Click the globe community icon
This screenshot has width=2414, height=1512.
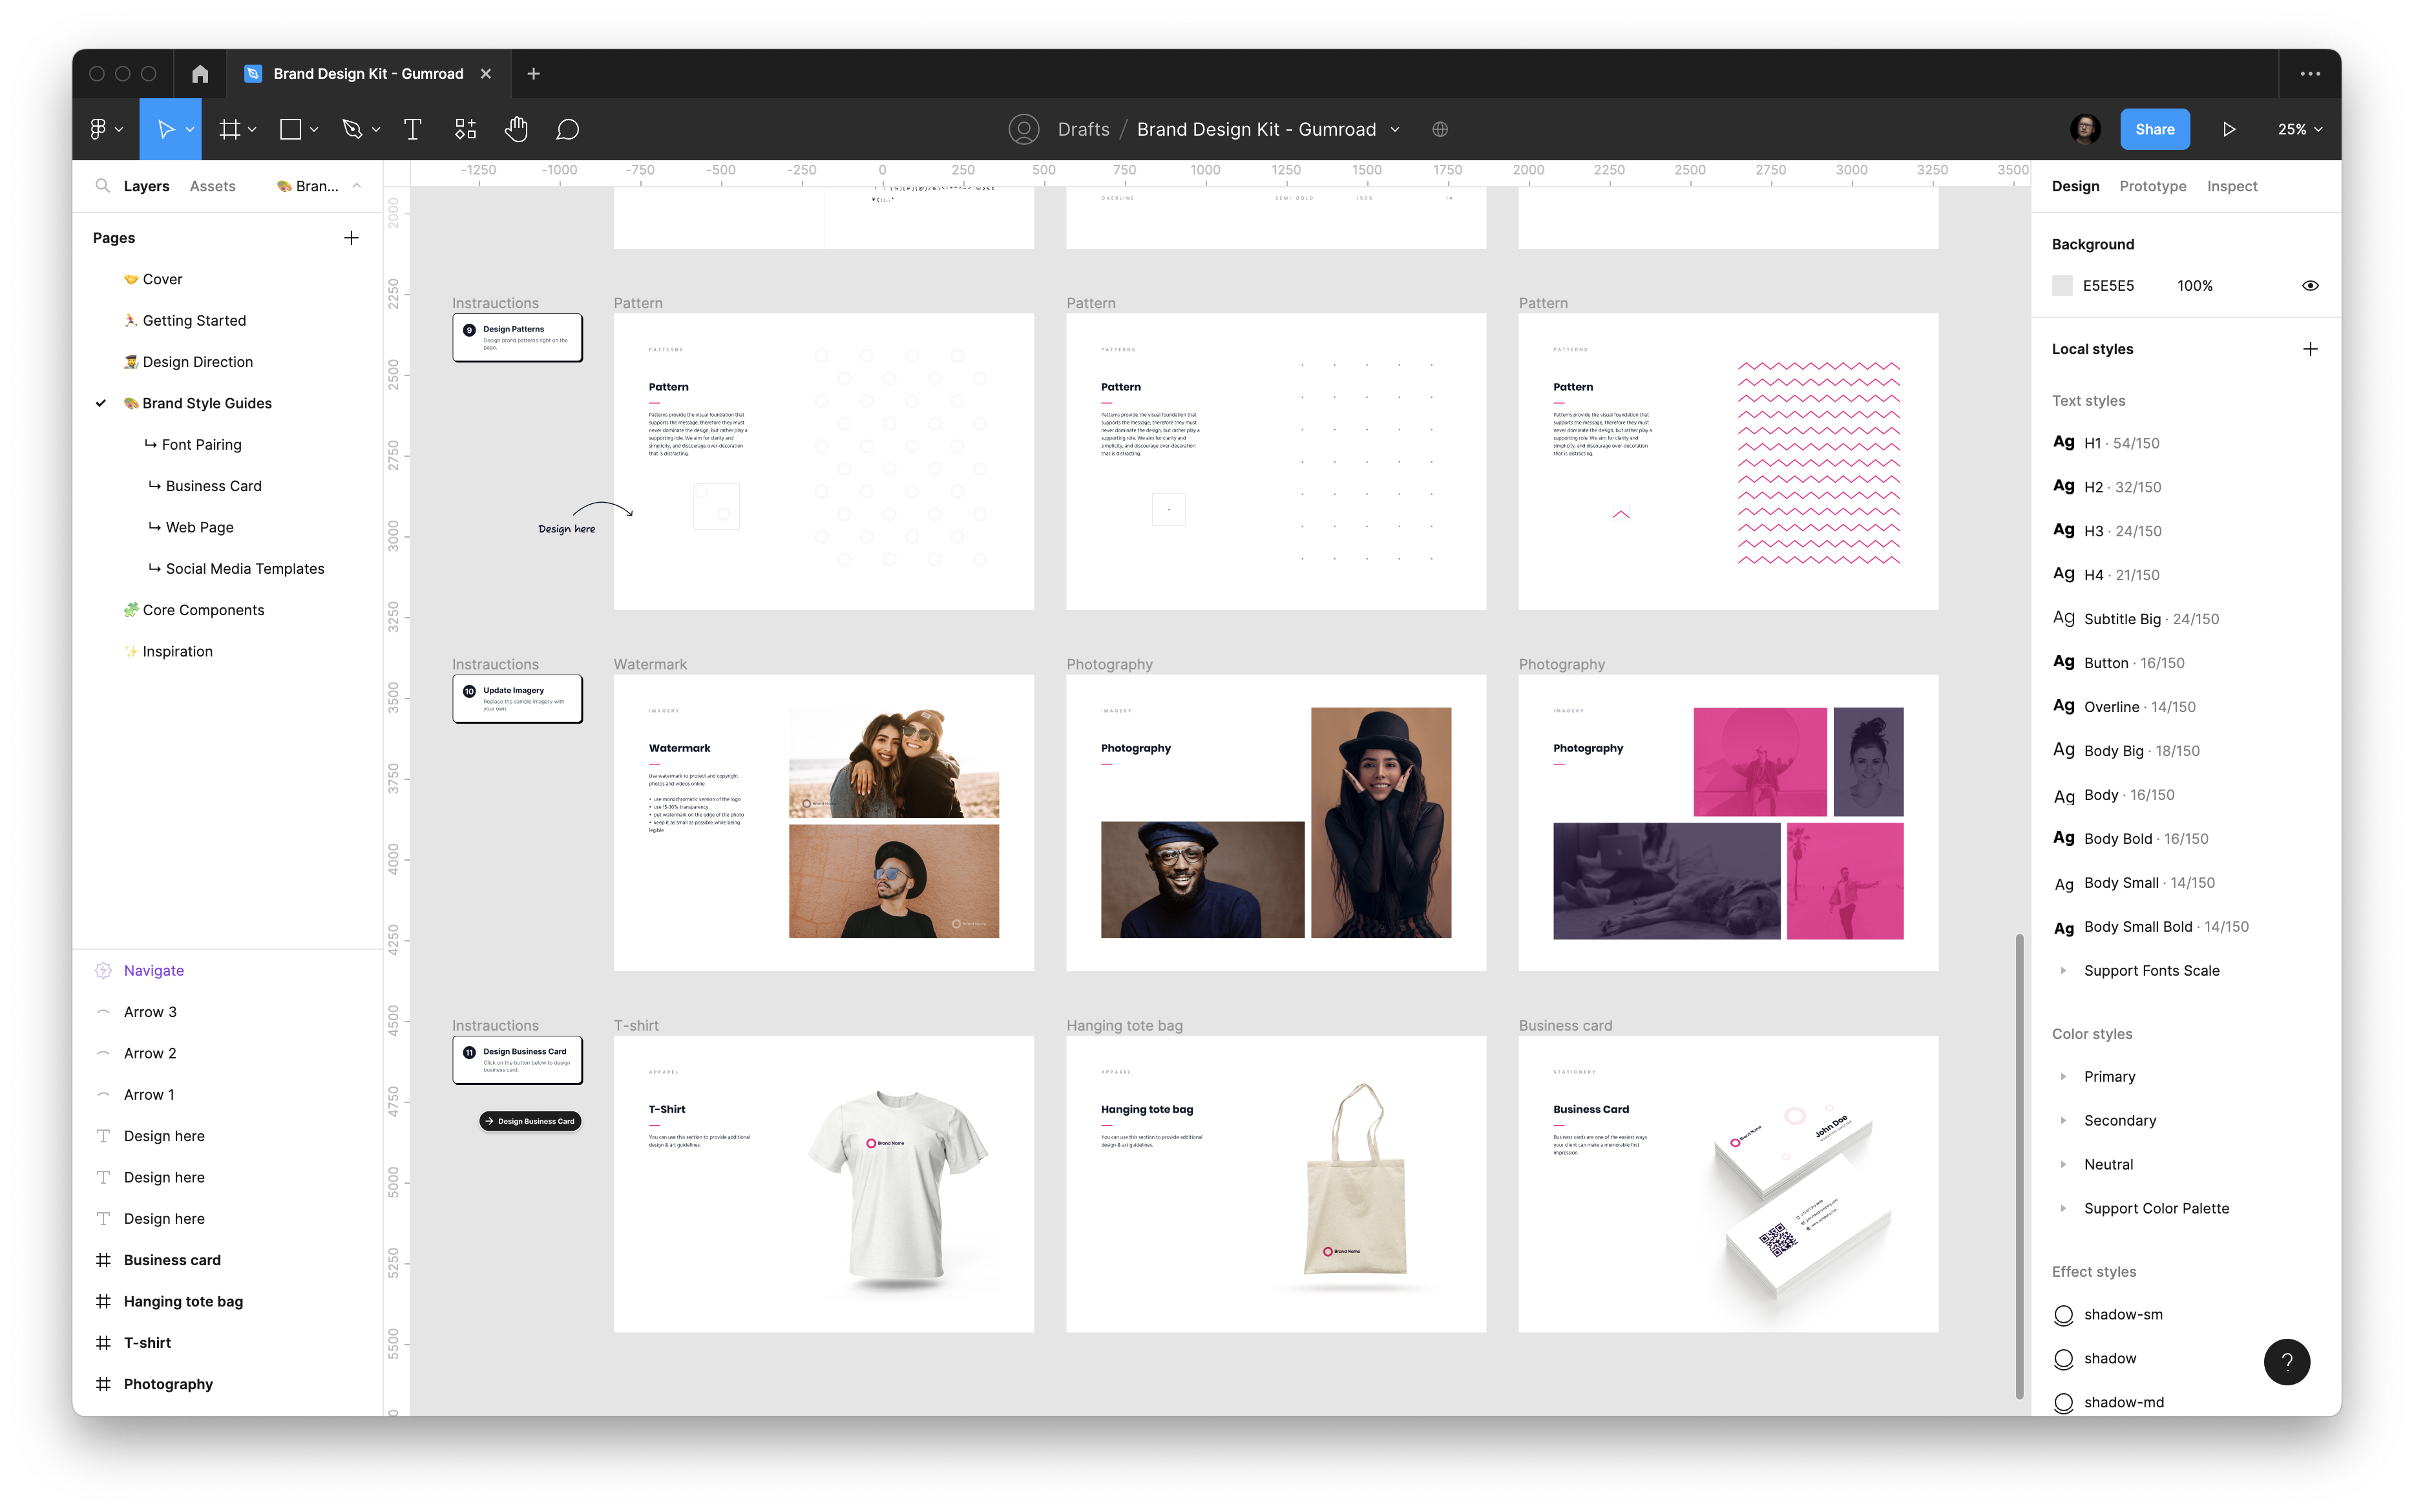click(1440, 129)
